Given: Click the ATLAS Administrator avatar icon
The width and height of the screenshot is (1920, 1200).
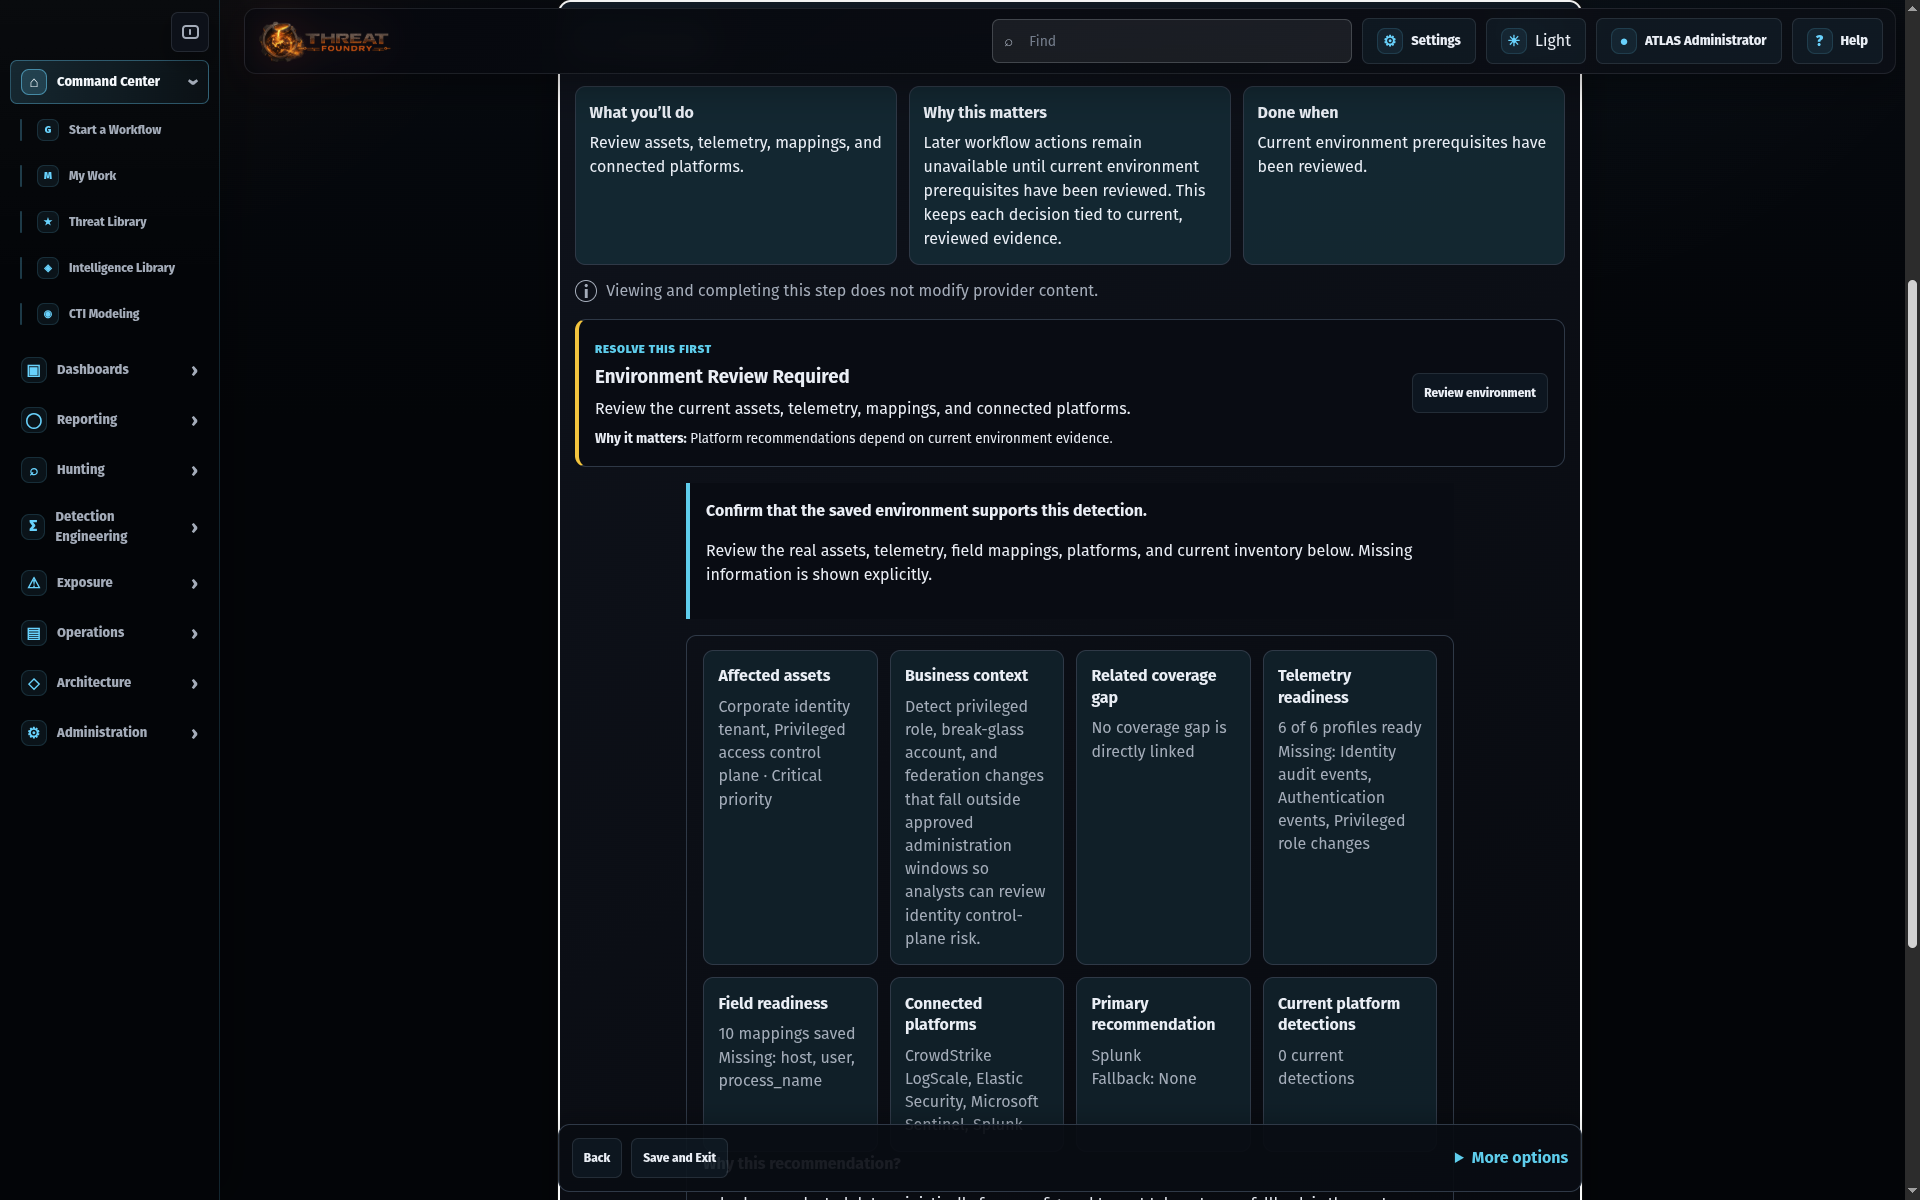Looking at the screenshot, I should (x=1624, y=41).
